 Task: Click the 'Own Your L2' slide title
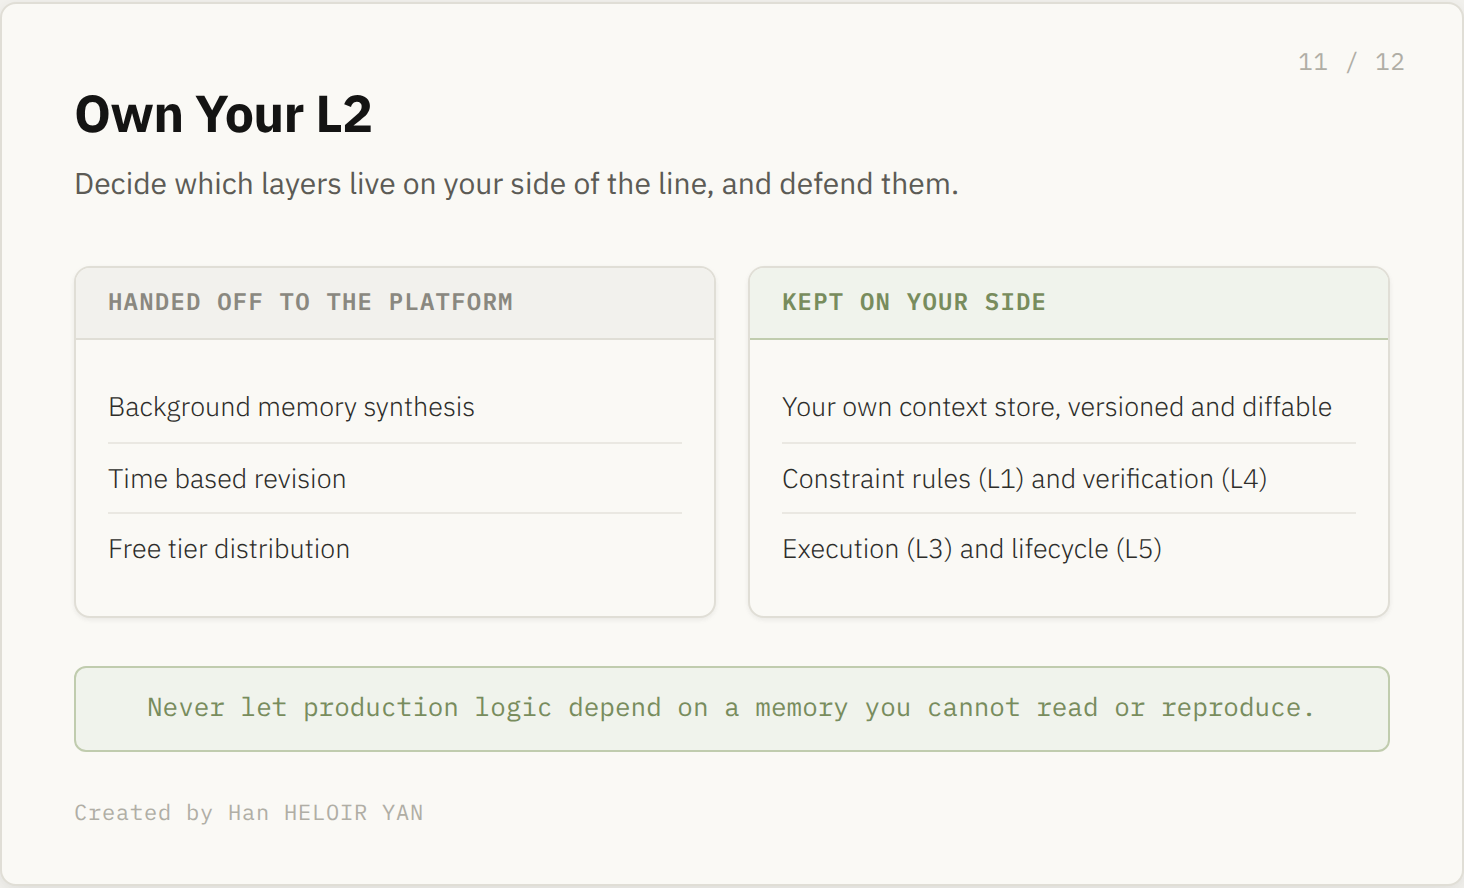(x=223, y=114)
